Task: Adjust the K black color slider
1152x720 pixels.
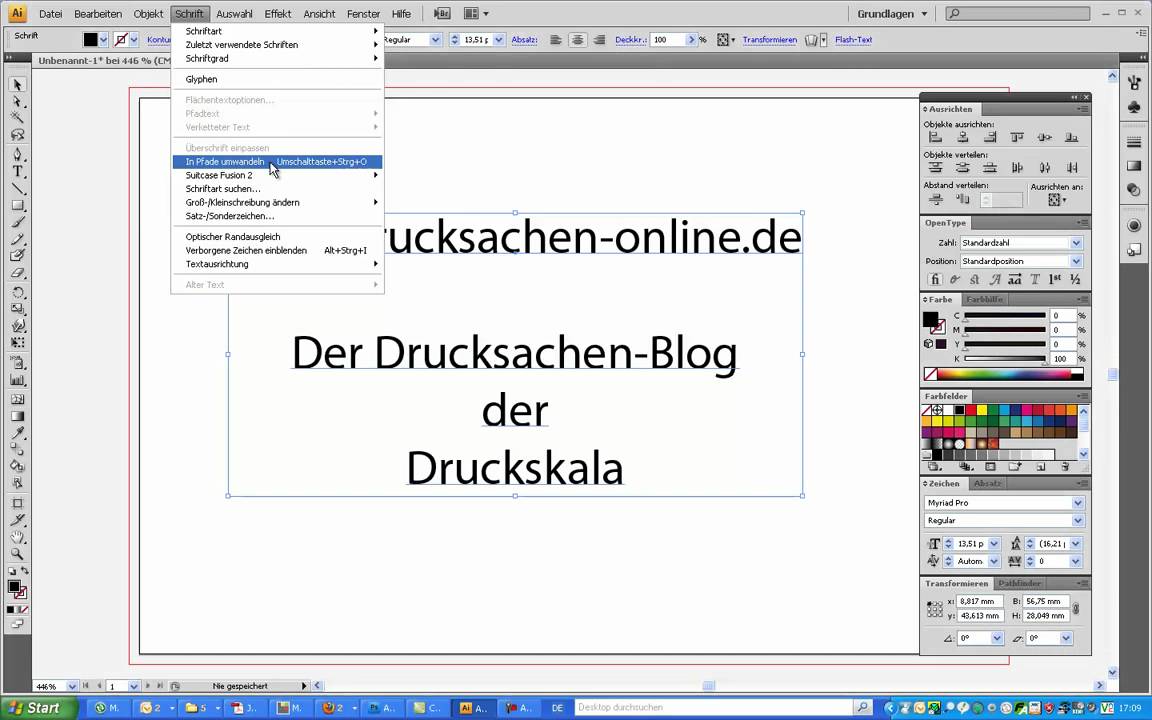Action: point(1004,359)
